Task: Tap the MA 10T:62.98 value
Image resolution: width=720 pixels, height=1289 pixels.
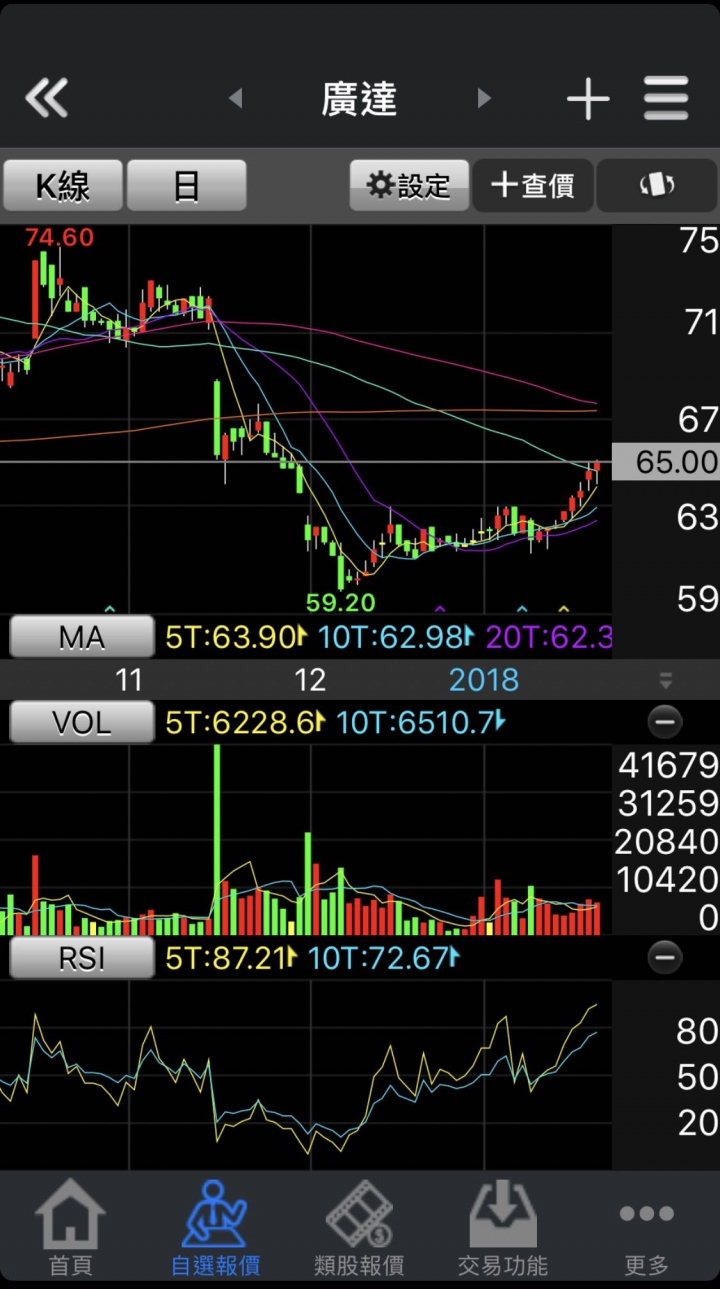Action: pyautogui.click(x=396, y=636)
